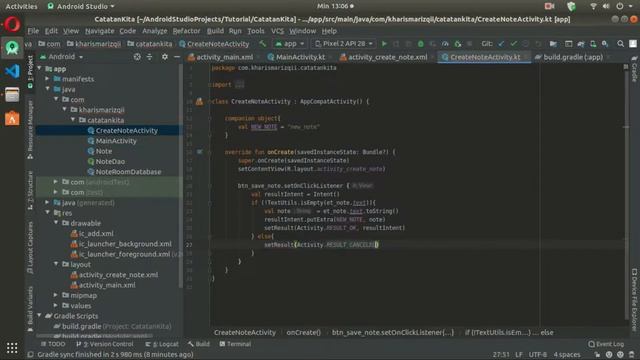
Task: Switch to MainActivity.kt tab
Action: 296,57
